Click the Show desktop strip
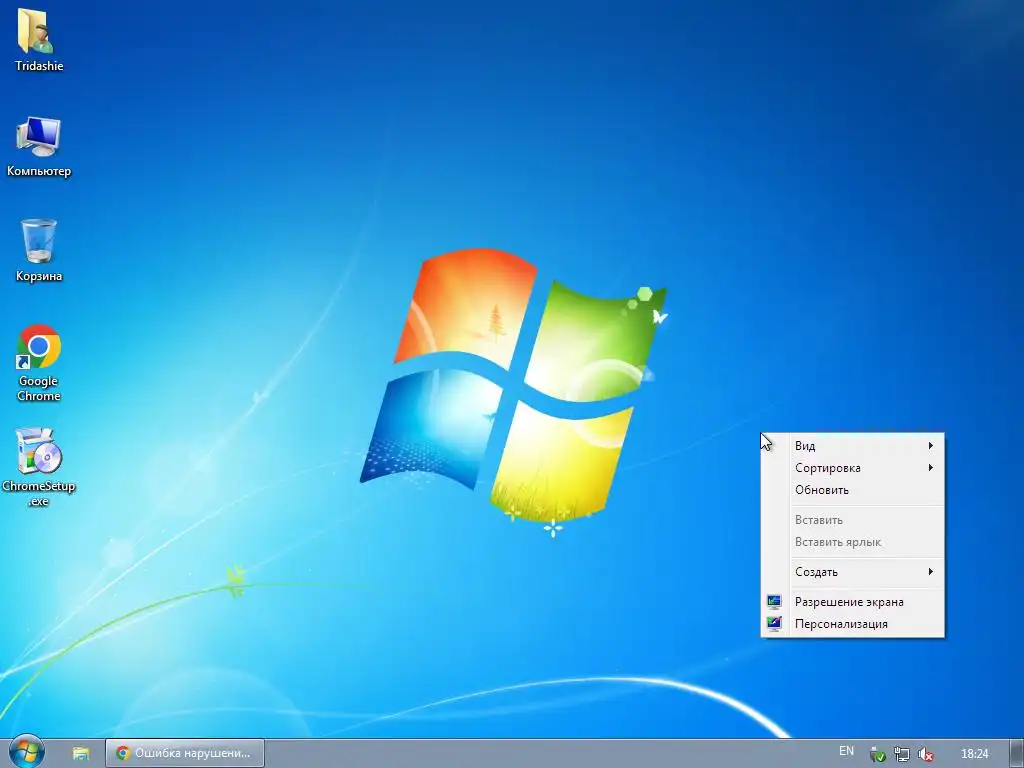This screenshot has width=1024, height=768. 1017,753
